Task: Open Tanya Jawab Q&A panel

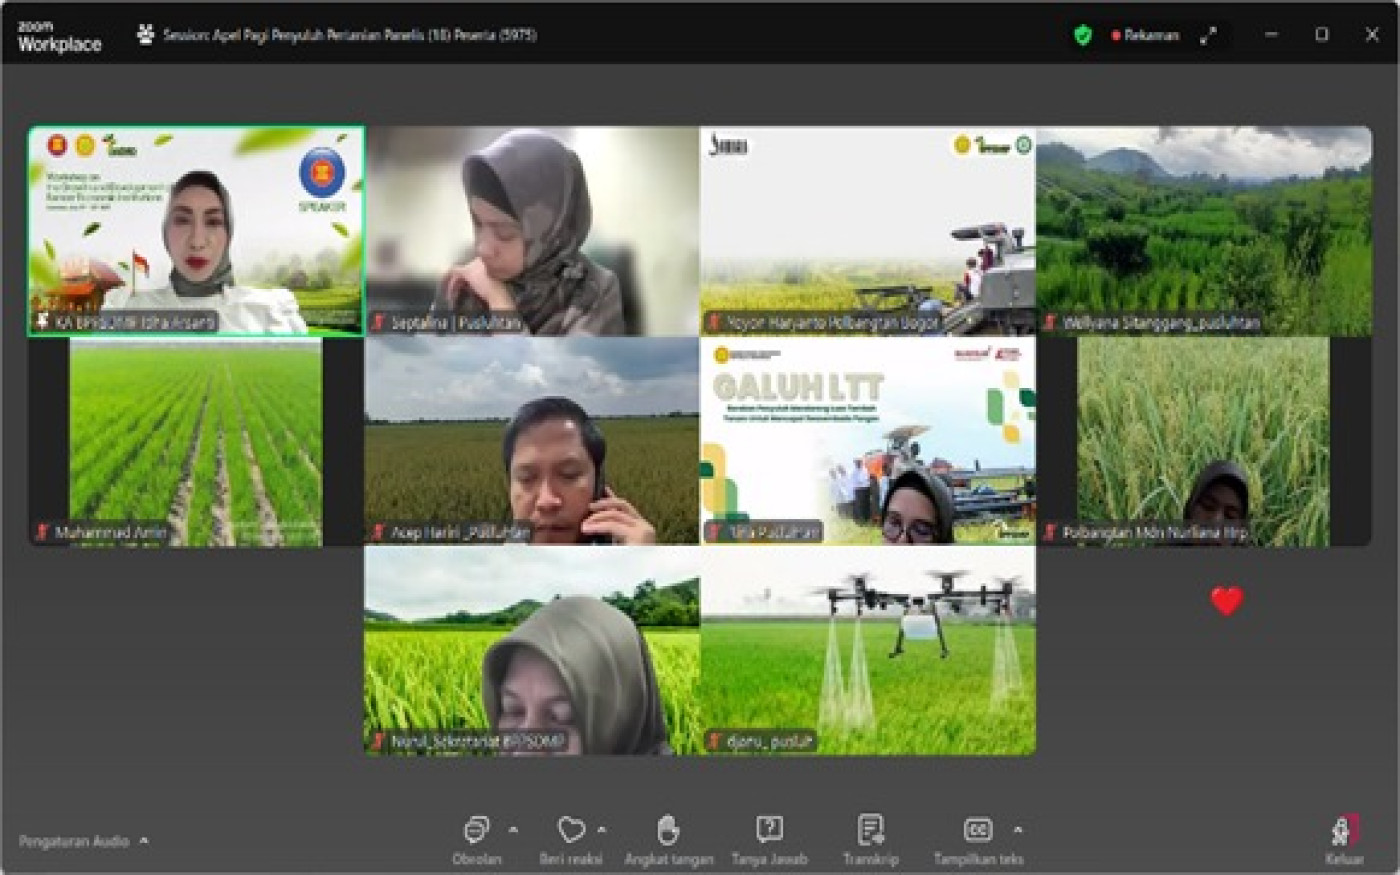Action: tap(769, 830)
